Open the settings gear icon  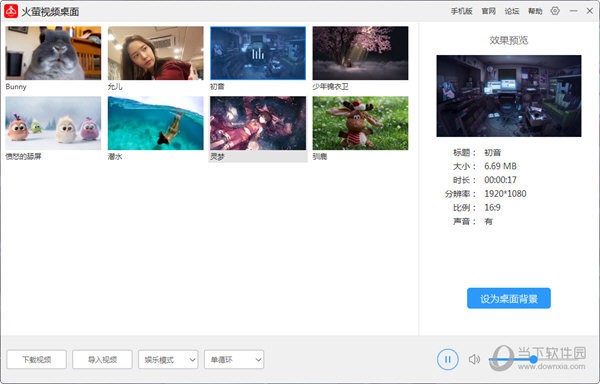point(555,11)
